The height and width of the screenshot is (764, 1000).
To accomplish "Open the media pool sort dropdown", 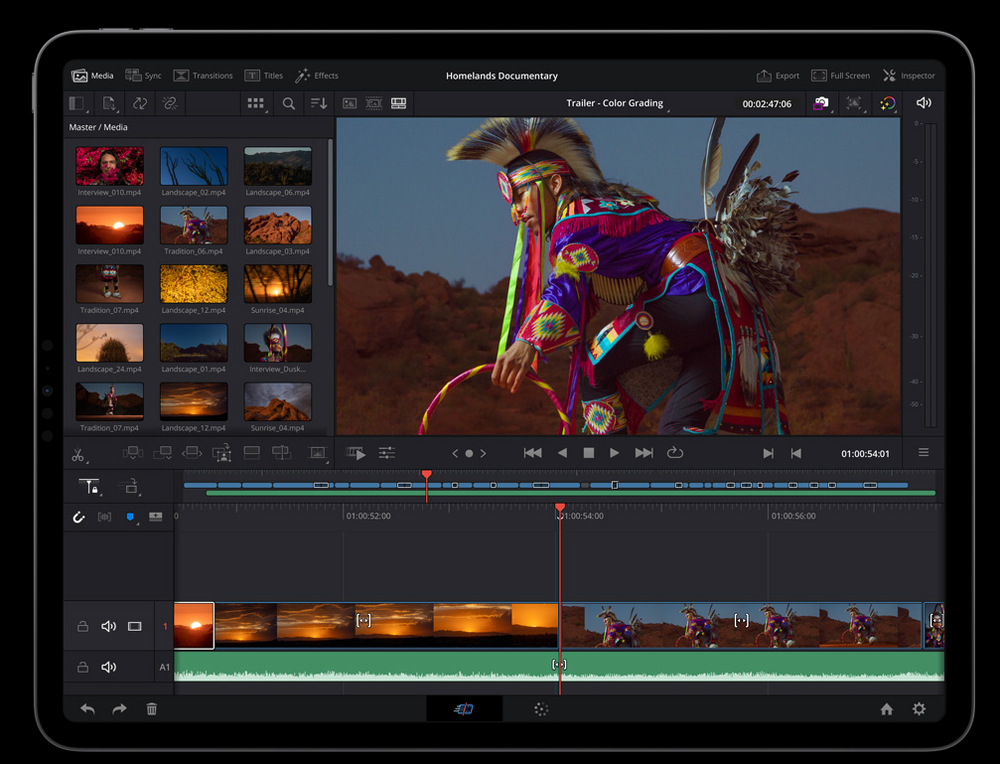I will 318,103.
